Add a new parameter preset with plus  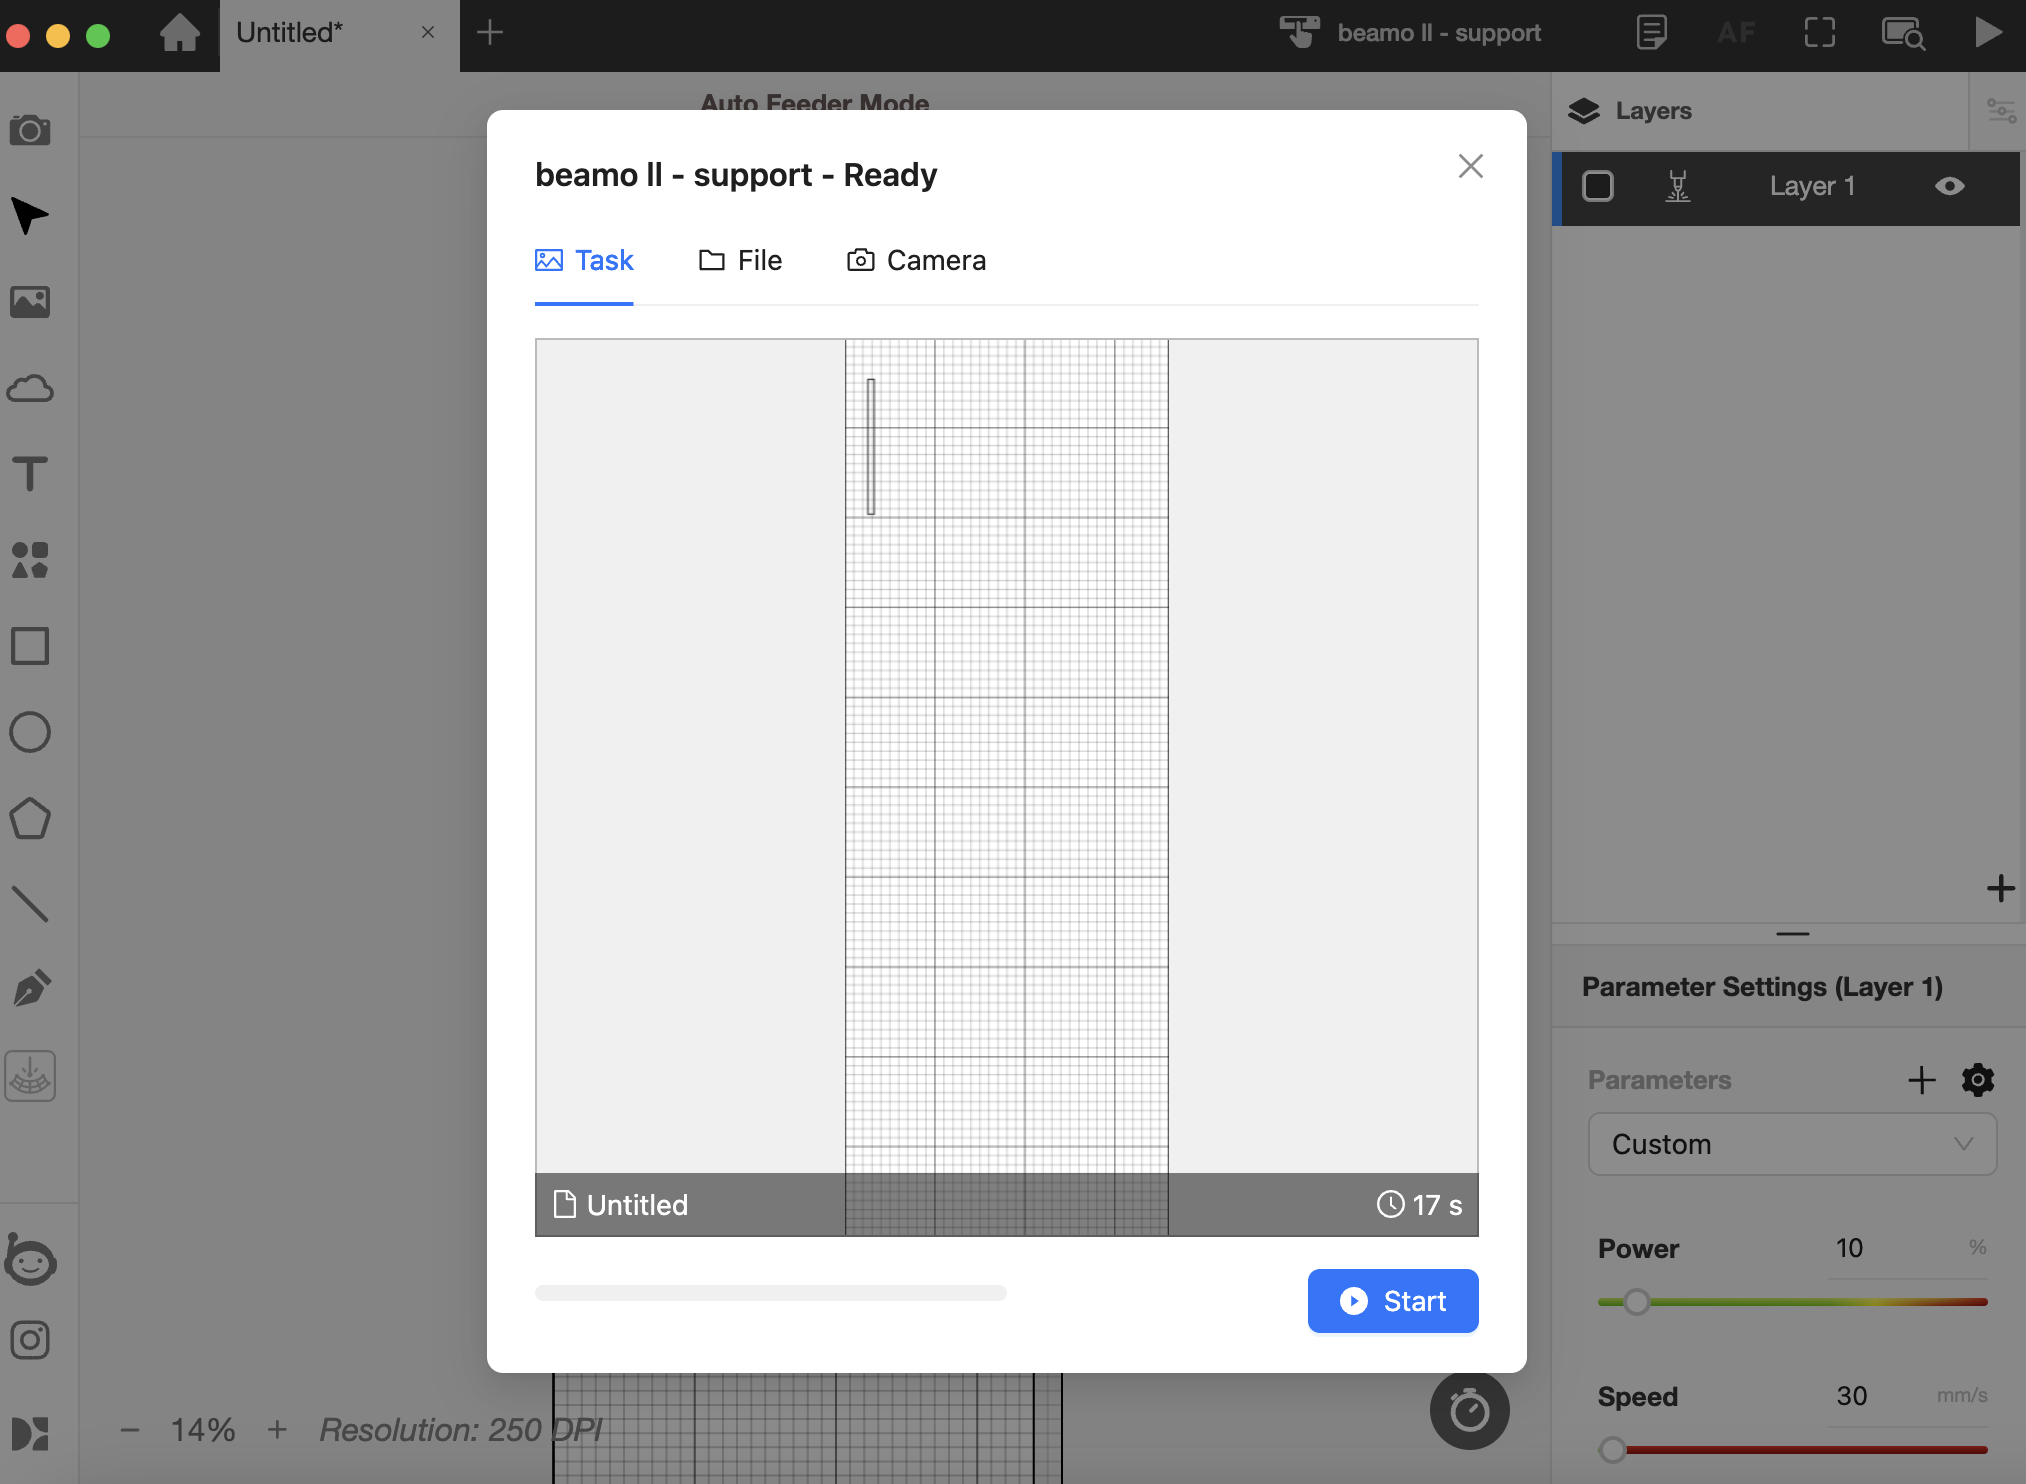point(1922,1080)
